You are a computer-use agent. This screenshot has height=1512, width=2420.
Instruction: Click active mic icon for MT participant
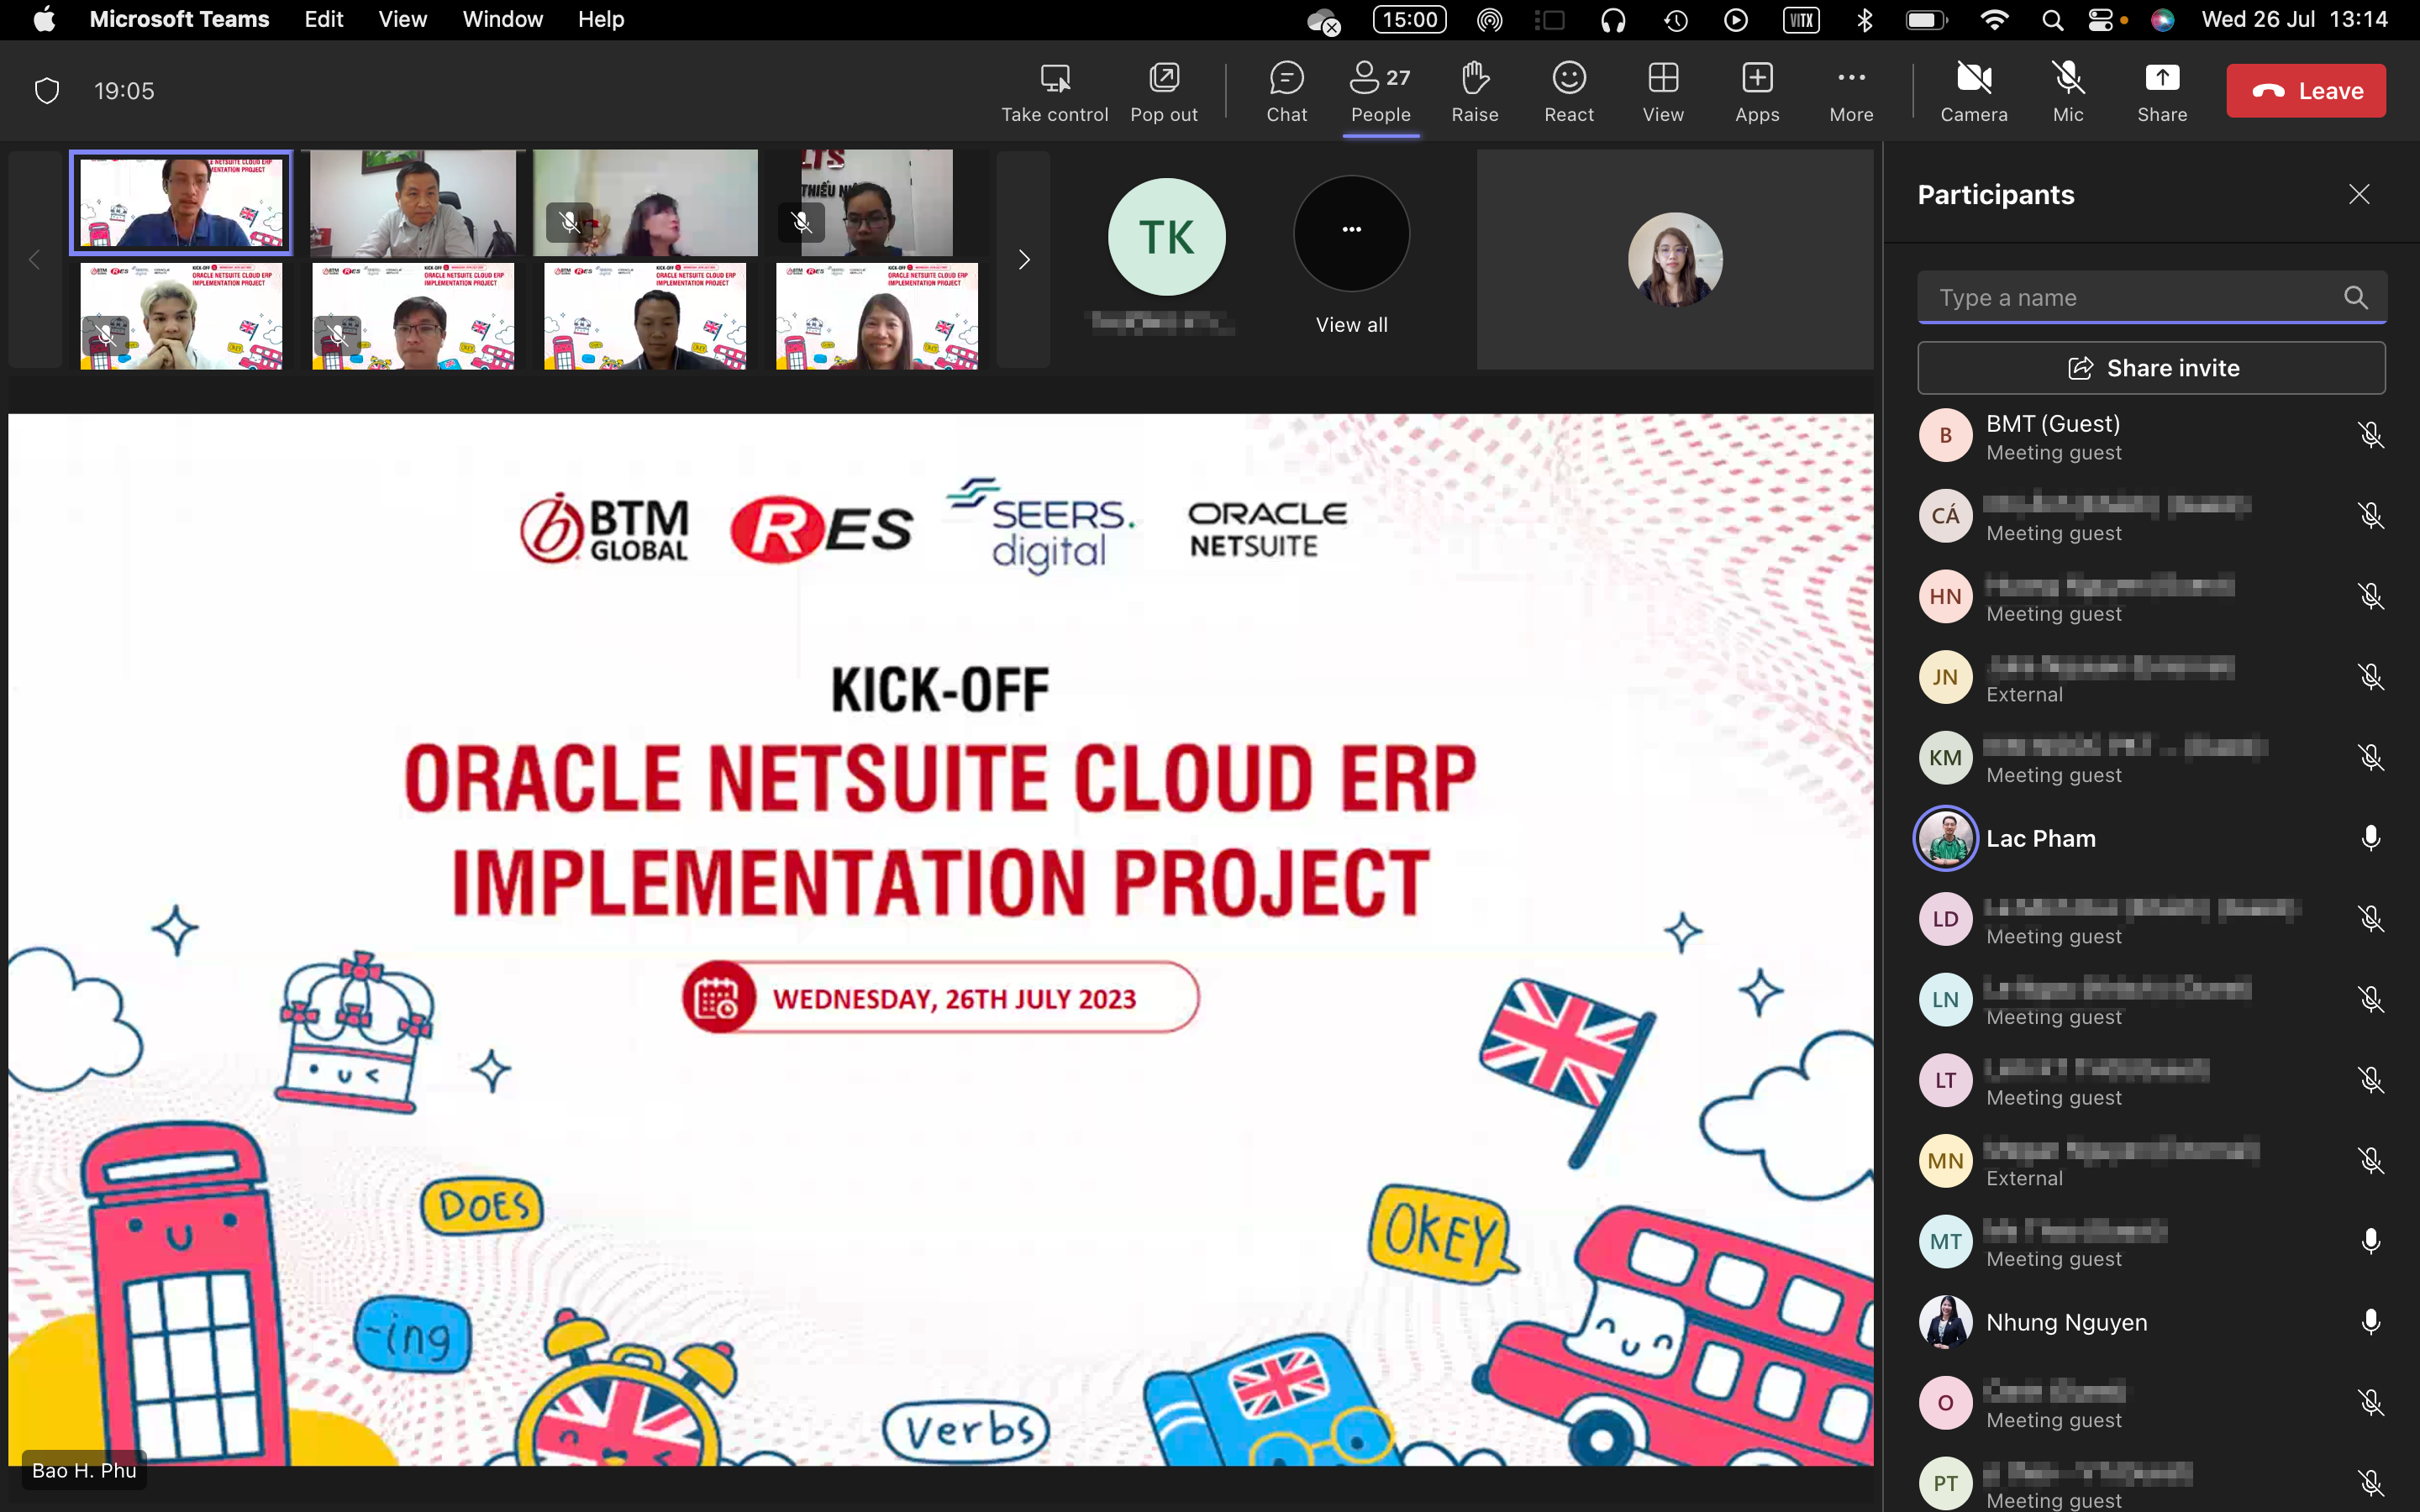2370,1241
